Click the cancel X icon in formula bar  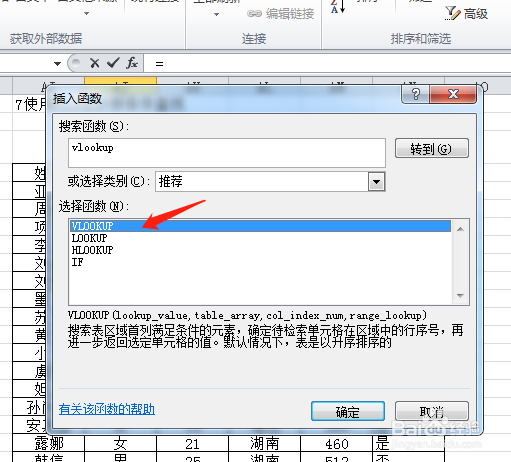tap(95, 63)
